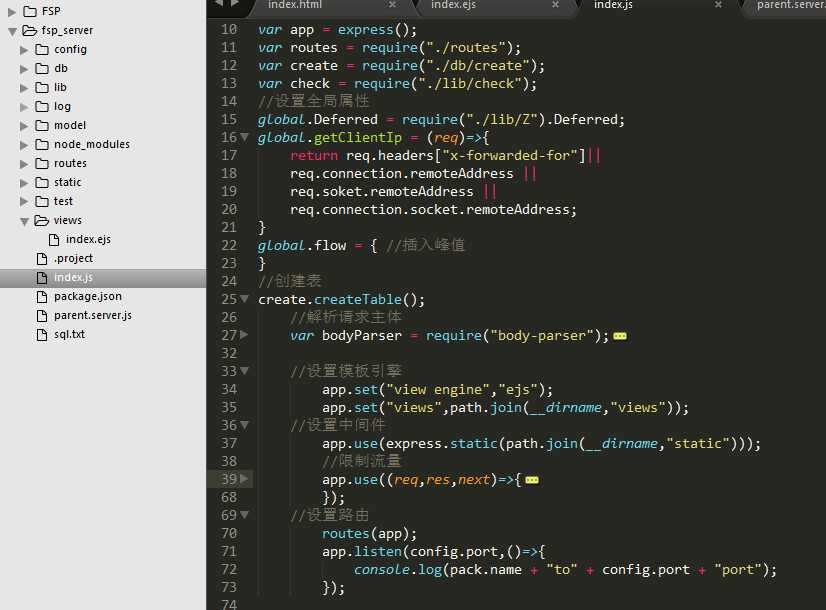Image resolution: width=826 pixels, height=610 pixels.
Task: Click the lib folder icon
Action: 42,87
